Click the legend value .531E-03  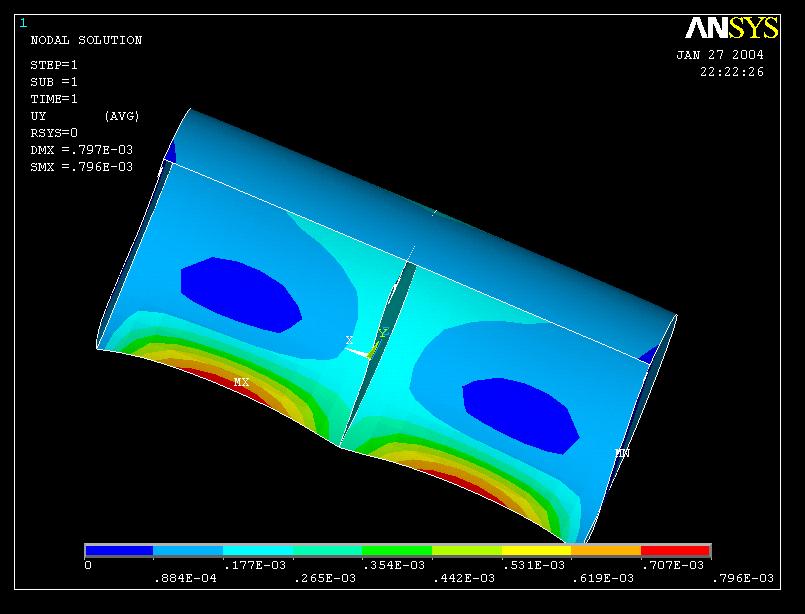(x=533, y=565)
